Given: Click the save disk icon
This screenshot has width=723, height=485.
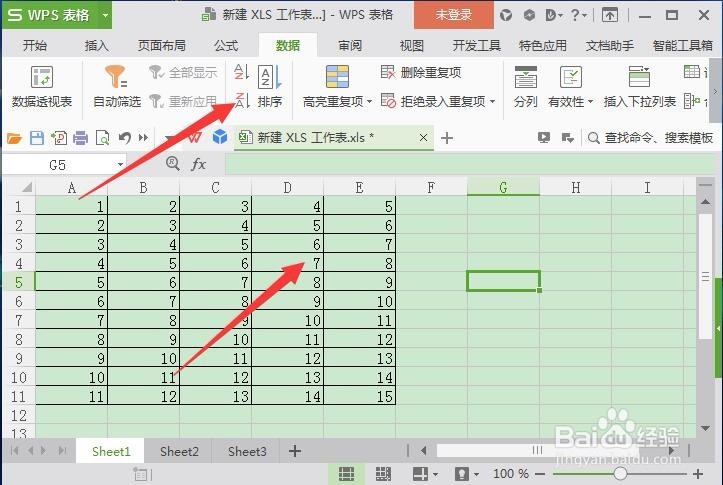Looking at the screenshot, I should click(x=37, y=138).
